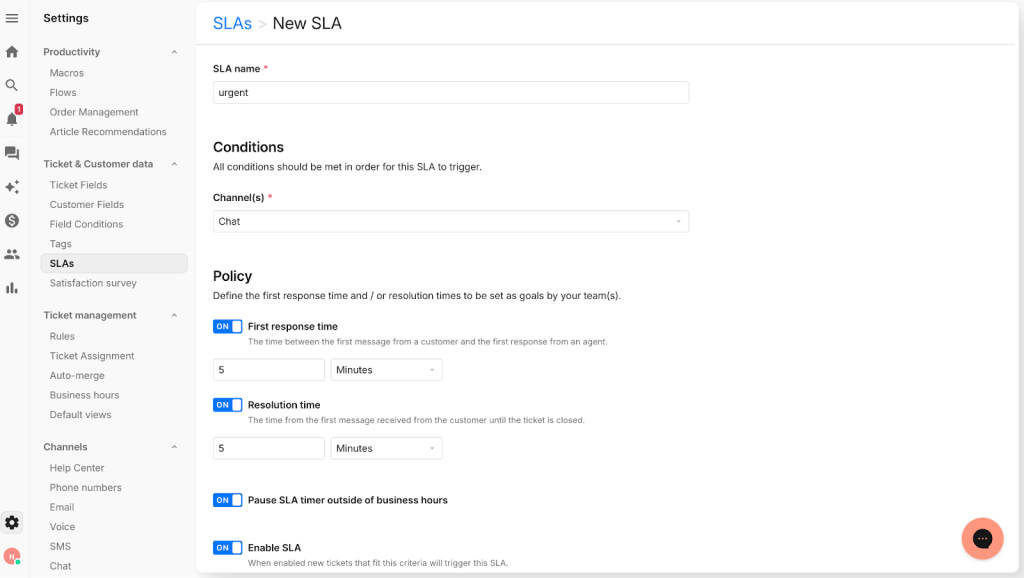Turn off First response time toggle
This screenshot has width=1024, height=578.
pyautogui.click(x=227, y=327)
